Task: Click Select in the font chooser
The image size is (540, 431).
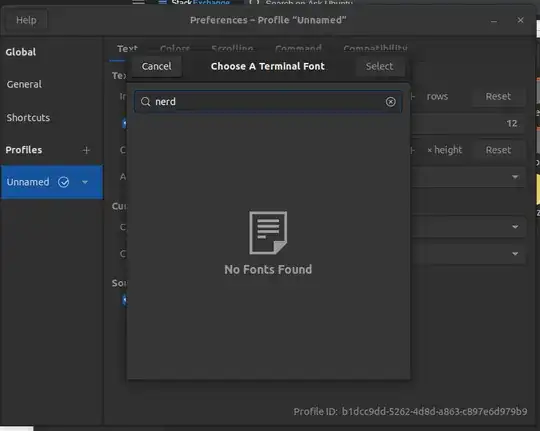Action: (379, 66)
